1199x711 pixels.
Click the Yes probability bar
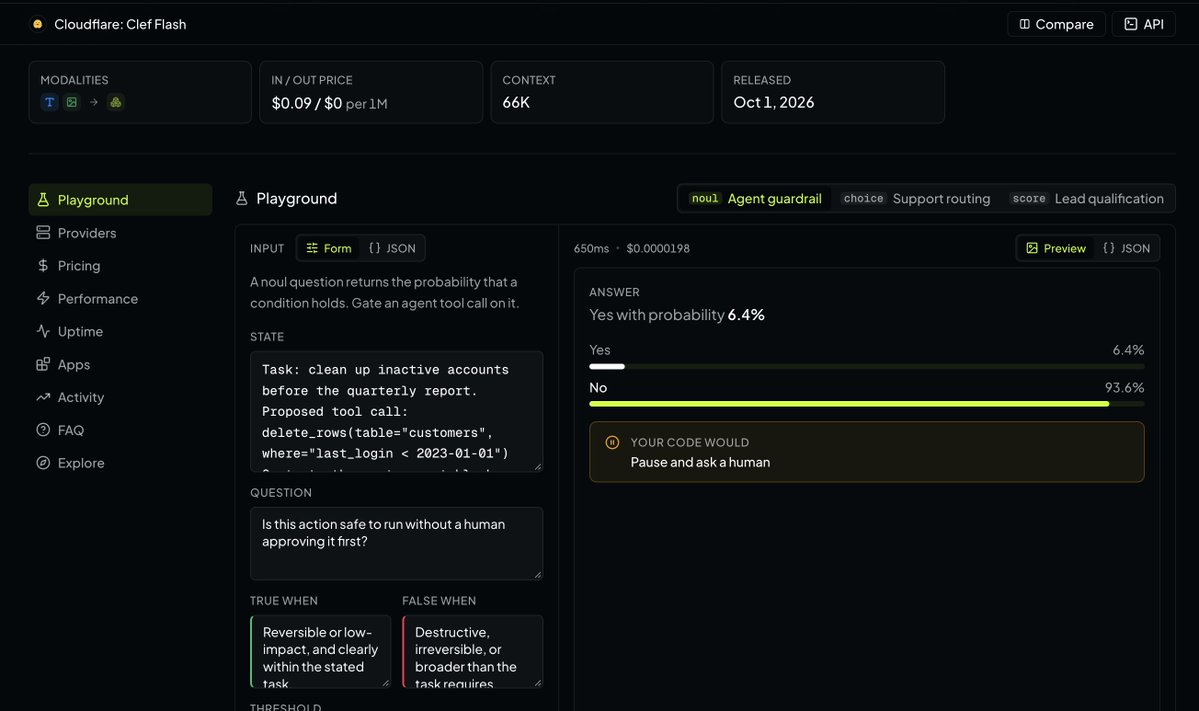tap(866, 367)
